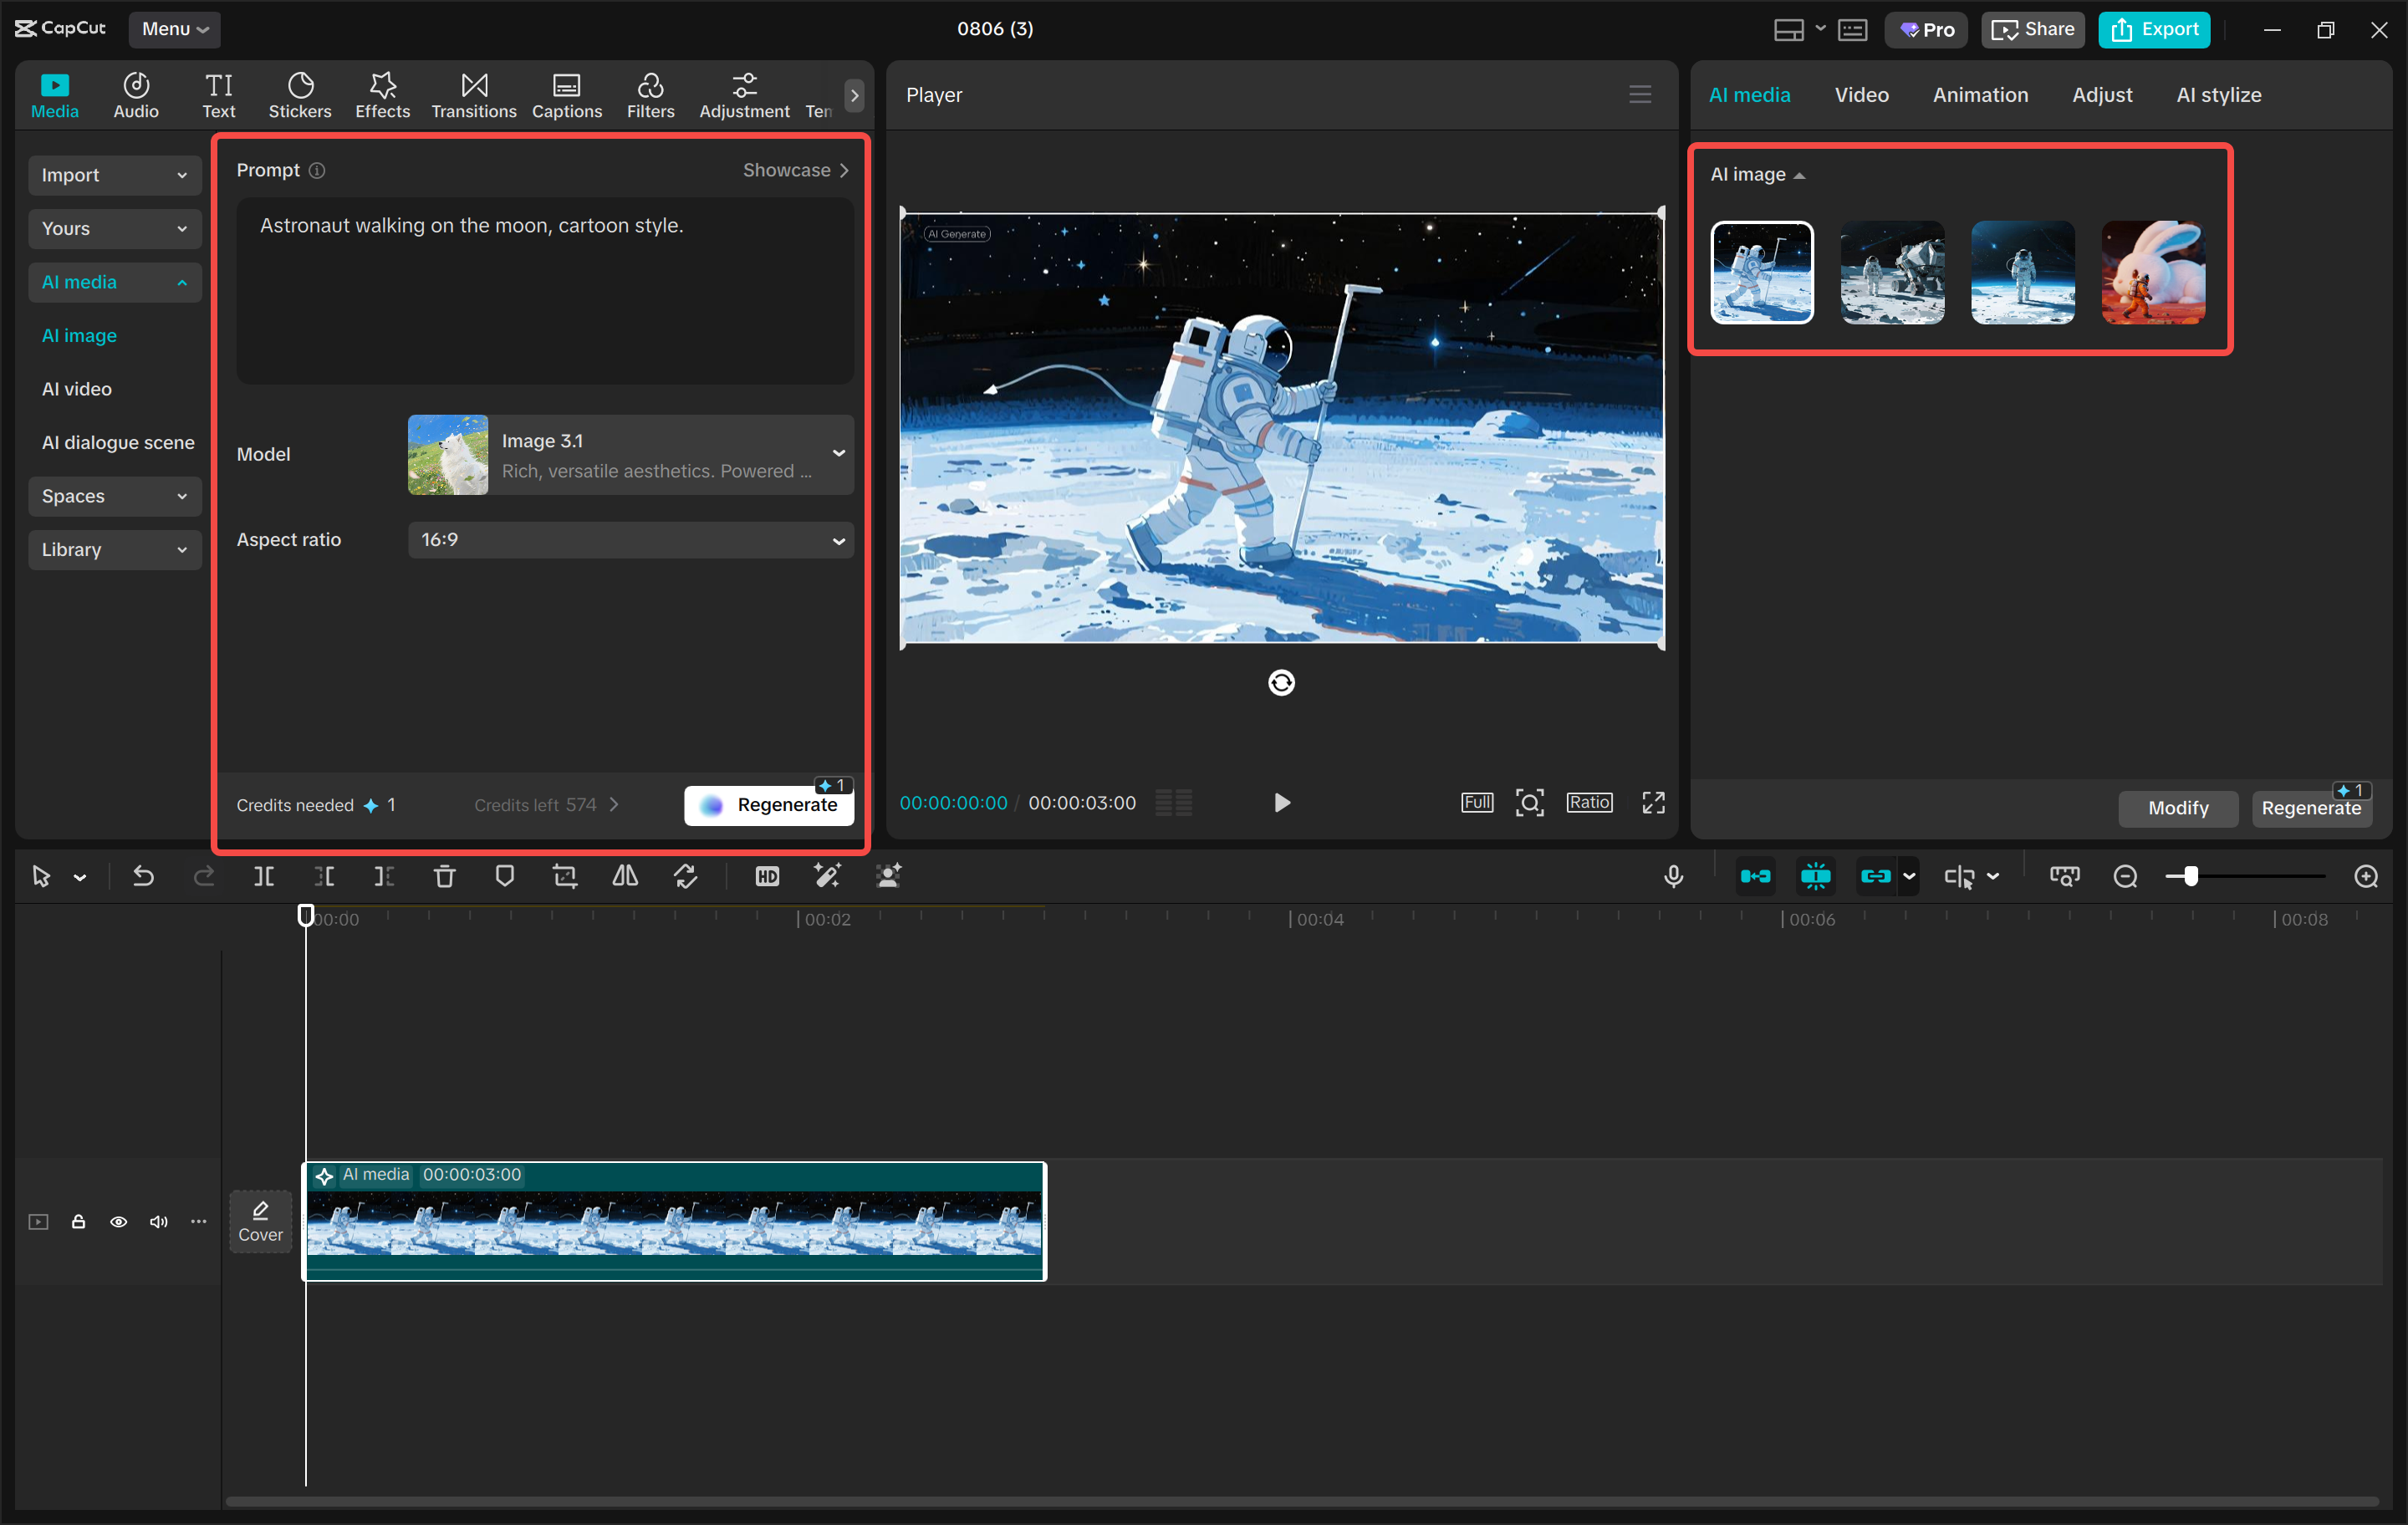This screenshot has height=1525, width=2408.
Task: Toggle auto snapping on timeline
Action: (1815, 876)
